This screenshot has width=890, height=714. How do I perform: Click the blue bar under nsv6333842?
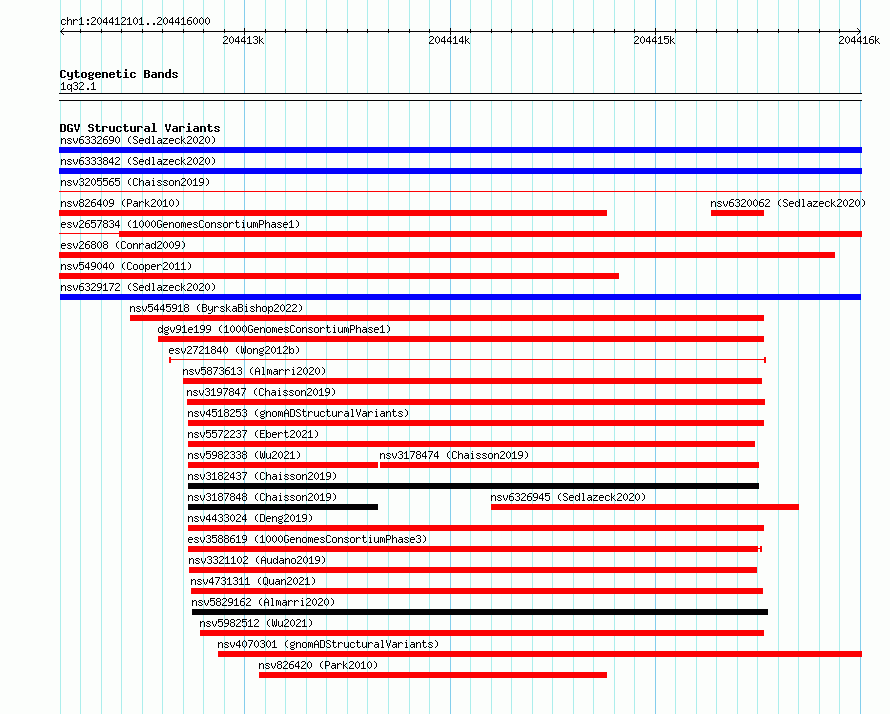pos(460,171)
